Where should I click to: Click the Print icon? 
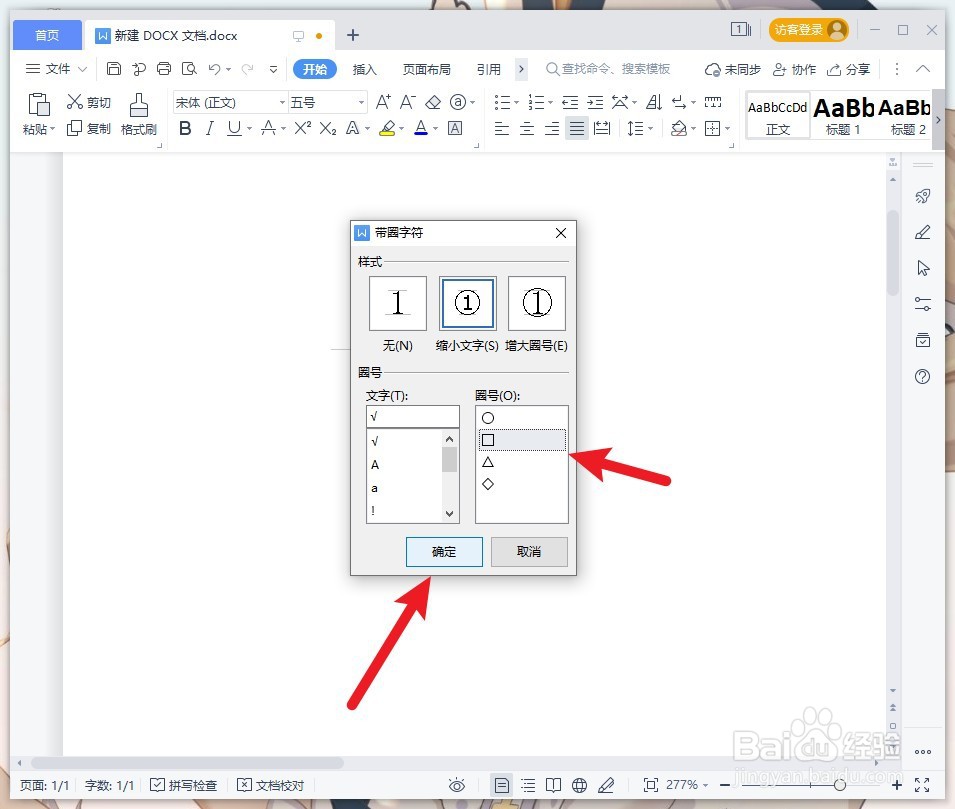[x=164, y=69]
